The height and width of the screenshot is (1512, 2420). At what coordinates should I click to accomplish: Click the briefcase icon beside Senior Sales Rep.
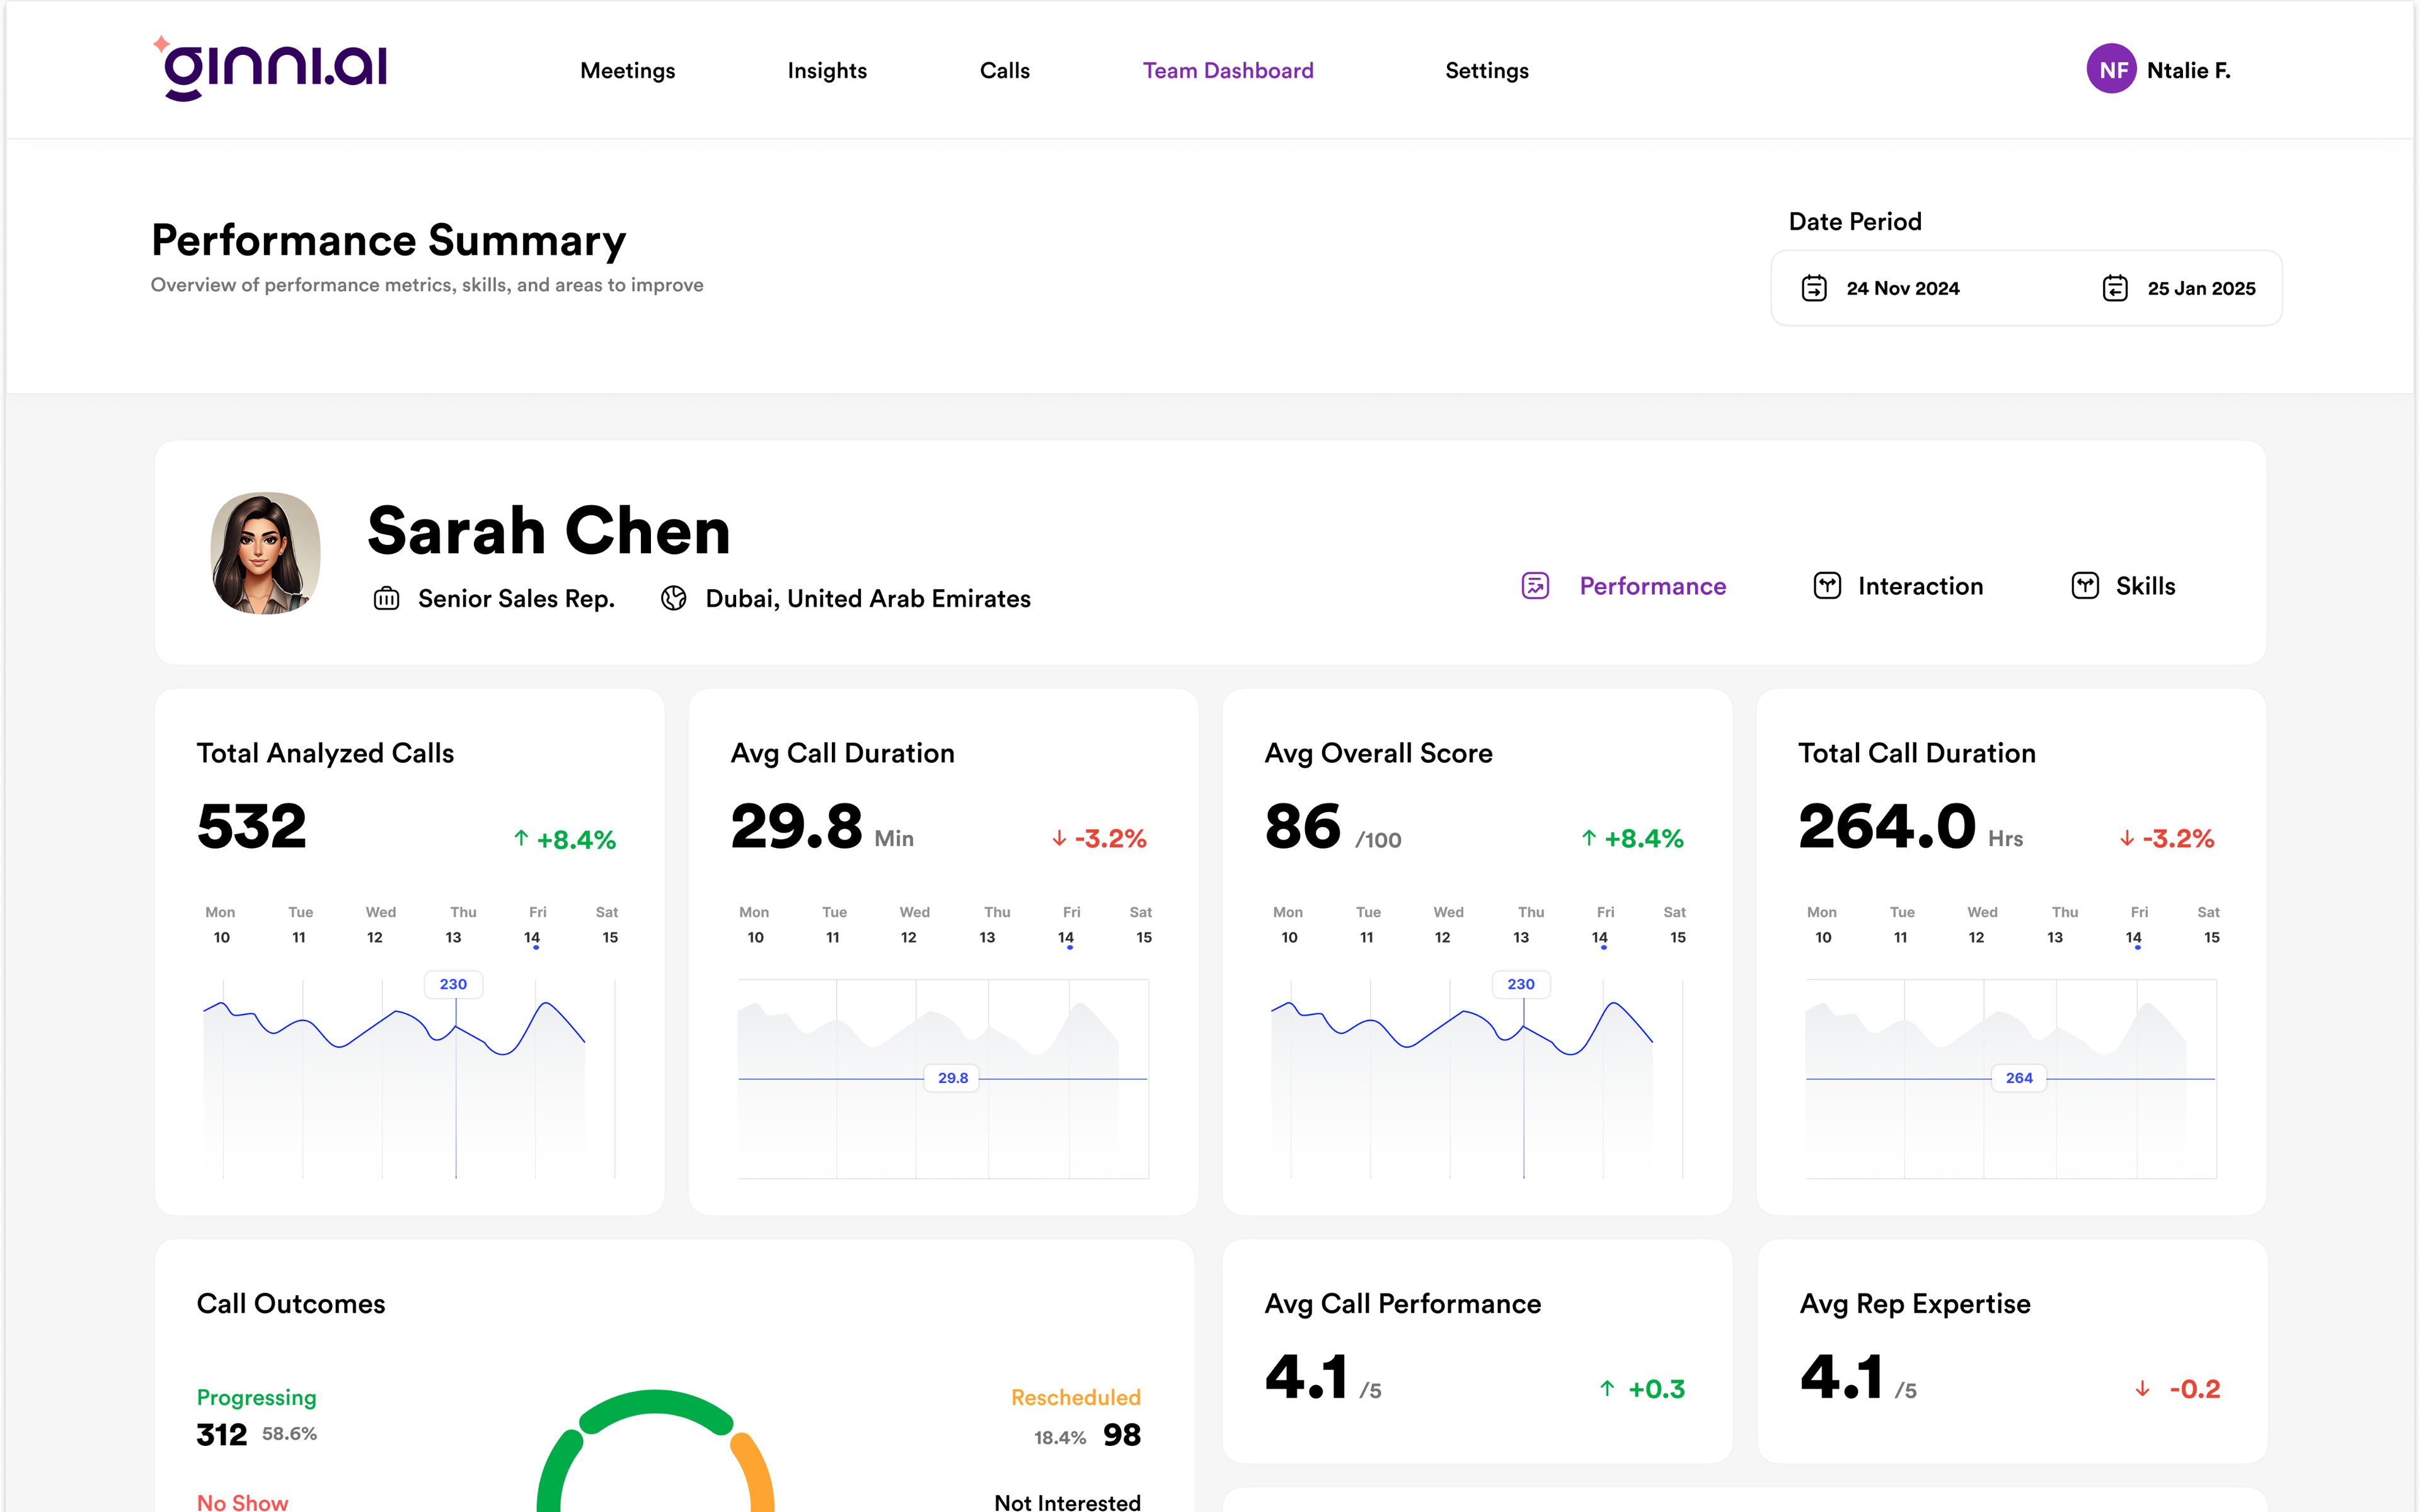click(x=386, y=599)
